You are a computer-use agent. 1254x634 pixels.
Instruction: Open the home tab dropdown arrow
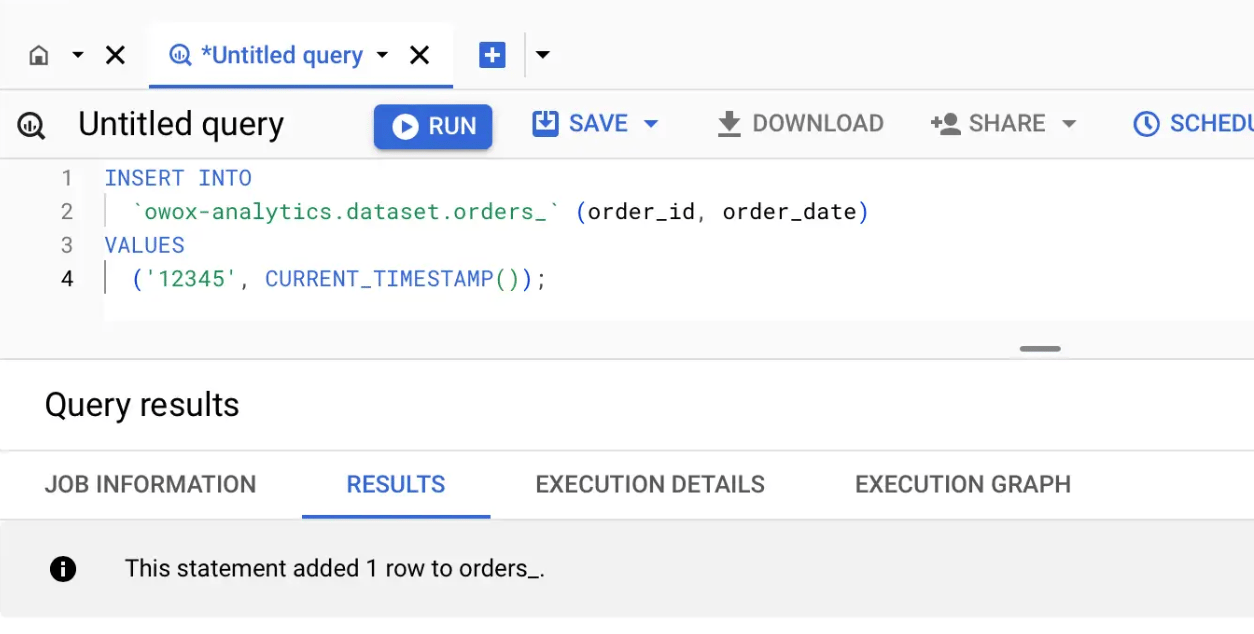point(78,55)
